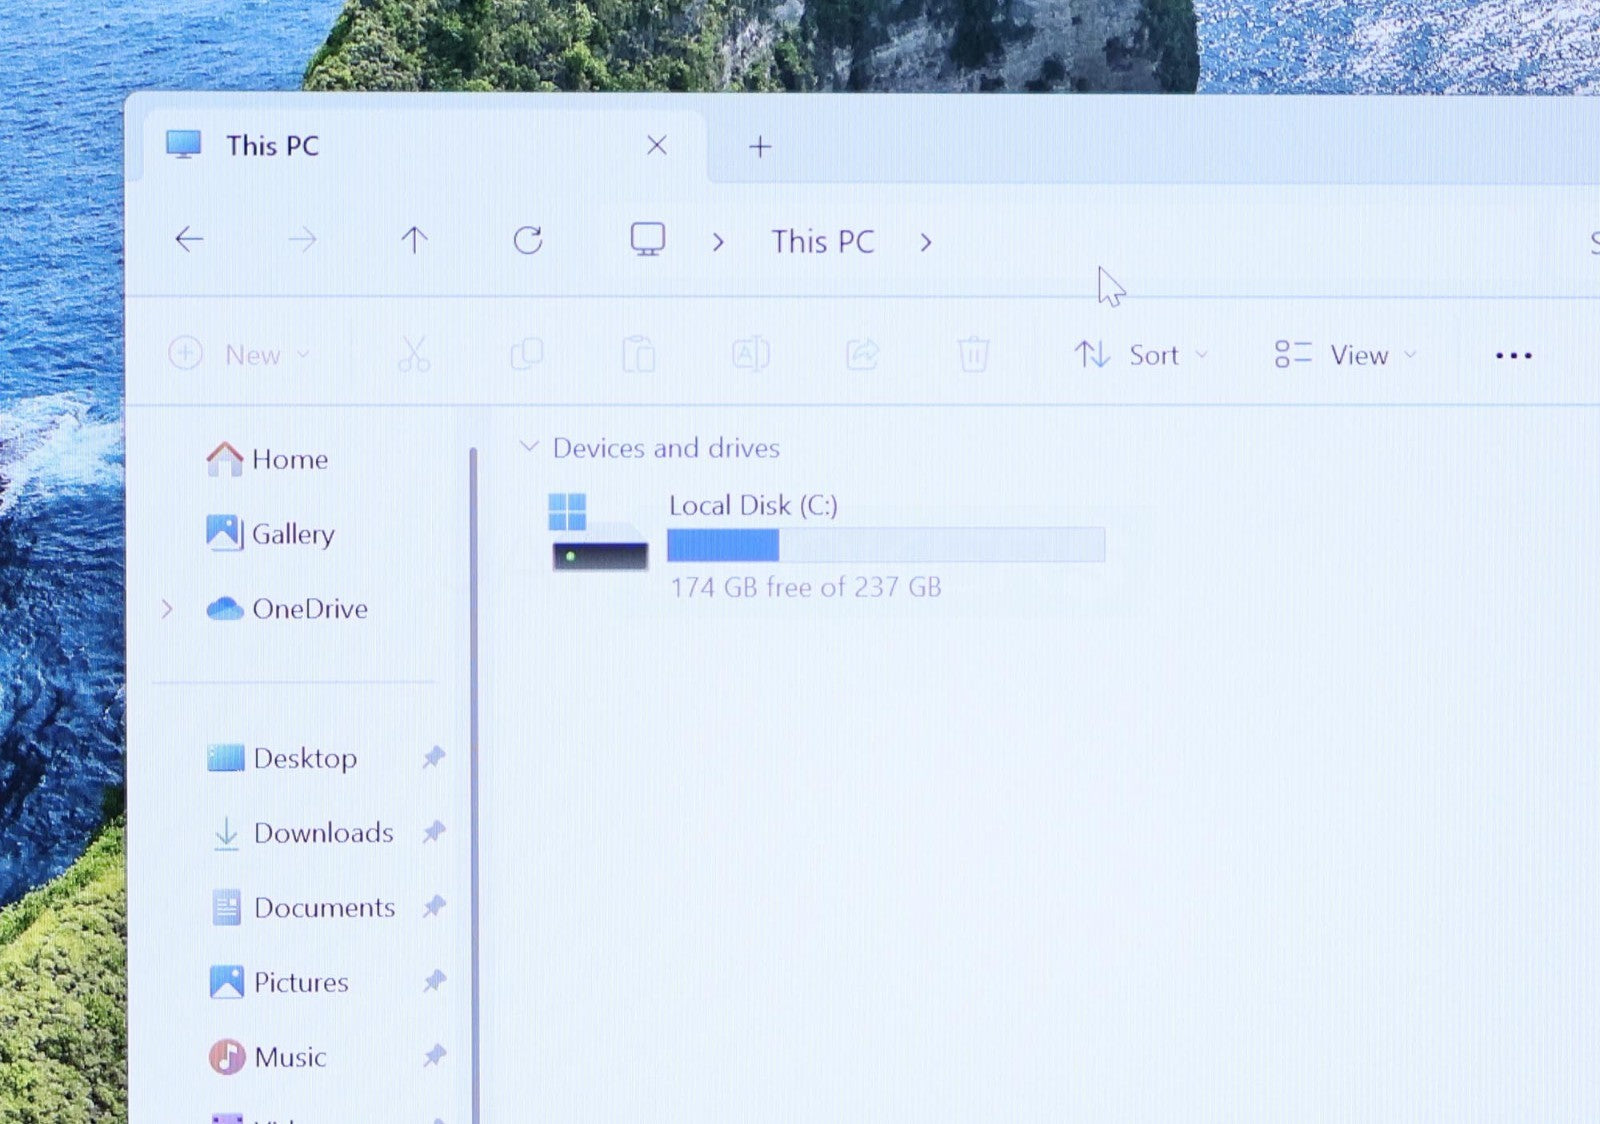Viewport: 1600px width, 1124px height.
Task: Toggle the pin beside Music
Action: click(x=433, y=1056)
